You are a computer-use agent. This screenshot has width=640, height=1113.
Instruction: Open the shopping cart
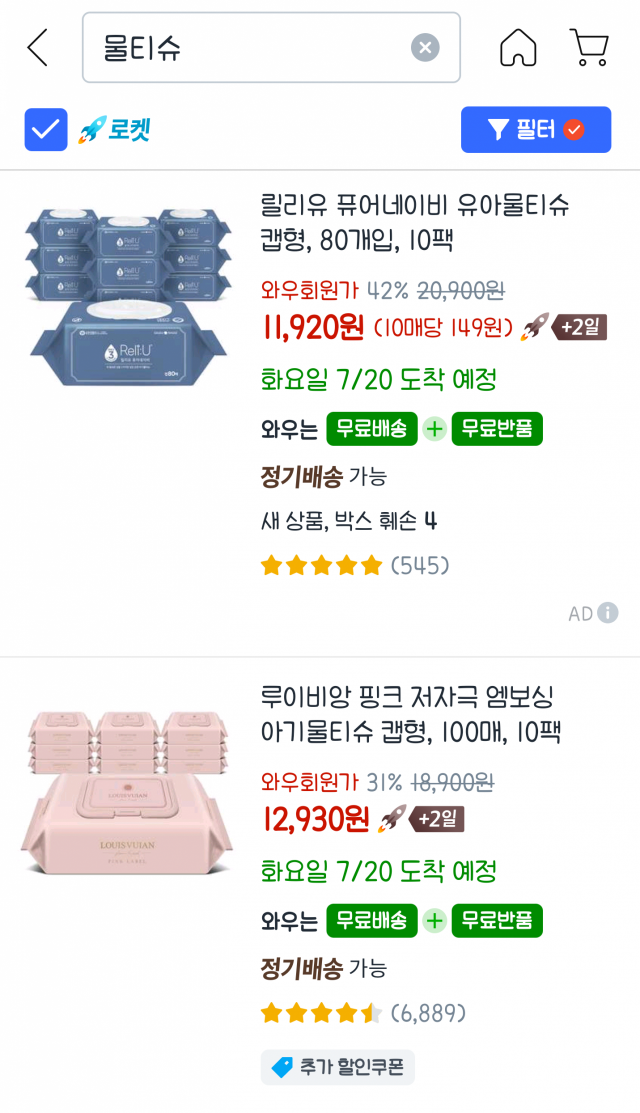589,46
